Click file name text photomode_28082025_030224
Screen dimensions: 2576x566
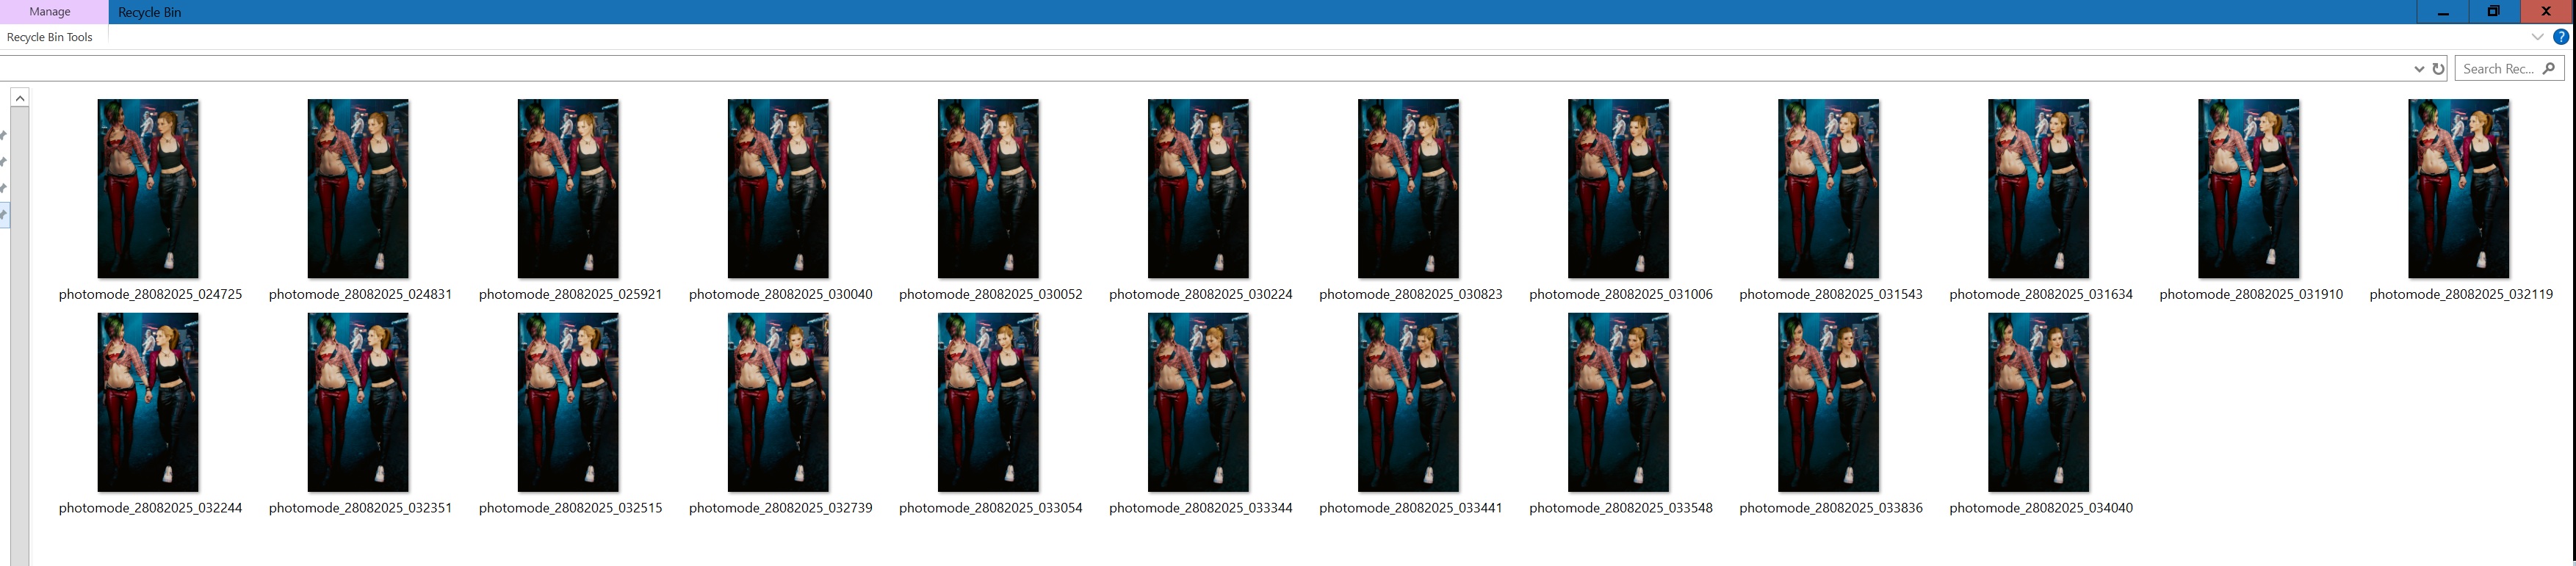1200,294
